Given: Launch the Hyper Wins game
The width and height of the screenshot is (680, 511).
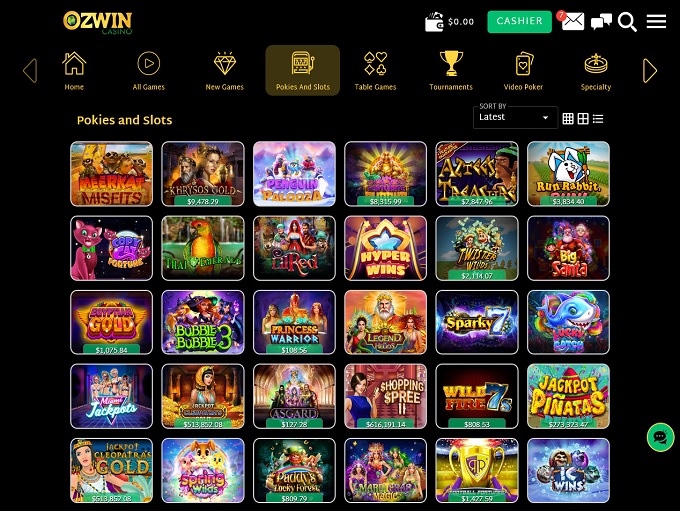Looking at the screenshot, I should coord(386,248).
